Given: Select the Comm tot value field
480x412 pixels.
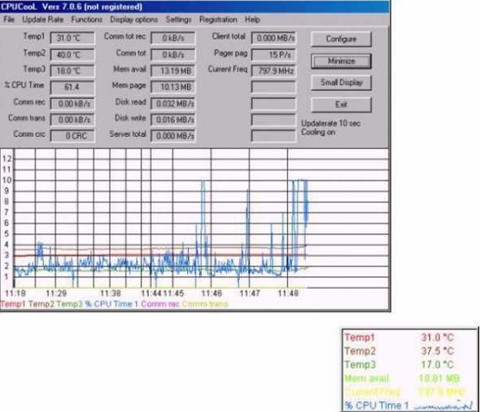Looking at the screenshot, I should pos(173,55).
